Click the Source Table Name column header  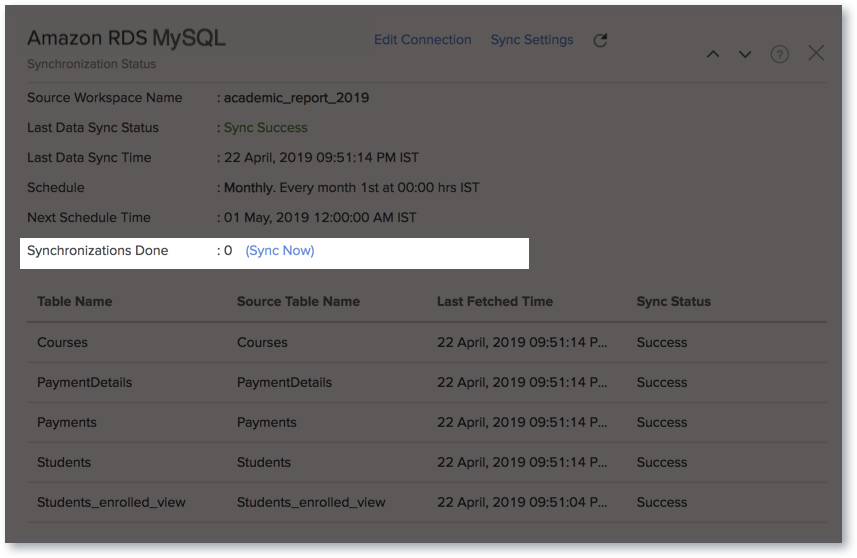point(298,302)
